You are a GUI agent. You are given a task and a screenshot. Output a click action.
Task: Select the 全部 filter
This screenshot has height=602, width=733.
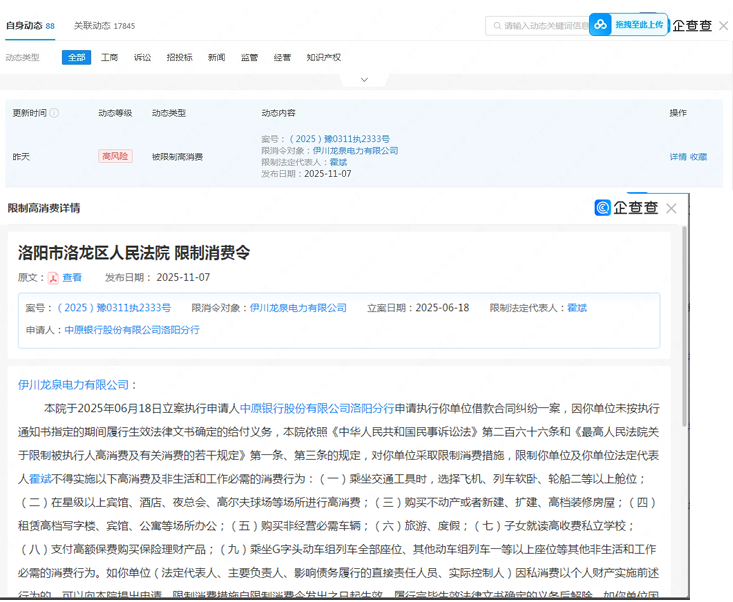[76, 58]
